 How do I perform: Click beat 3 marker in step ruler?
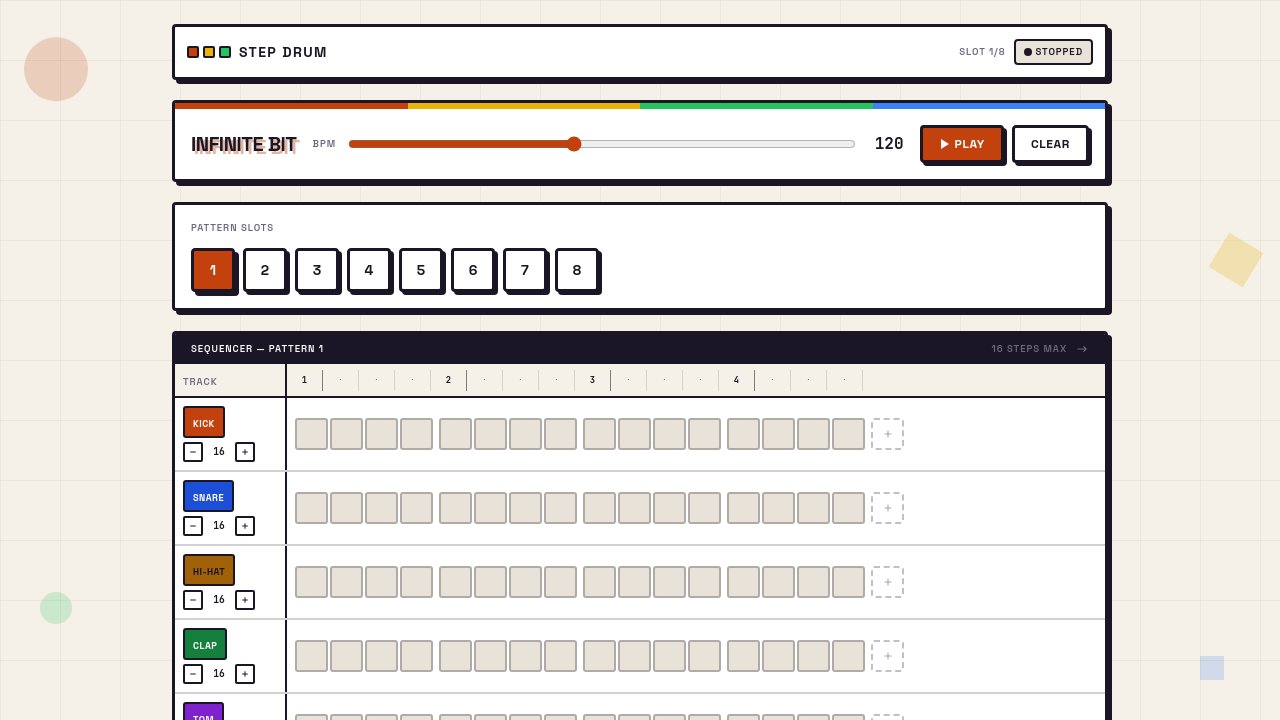click(593, 380)
